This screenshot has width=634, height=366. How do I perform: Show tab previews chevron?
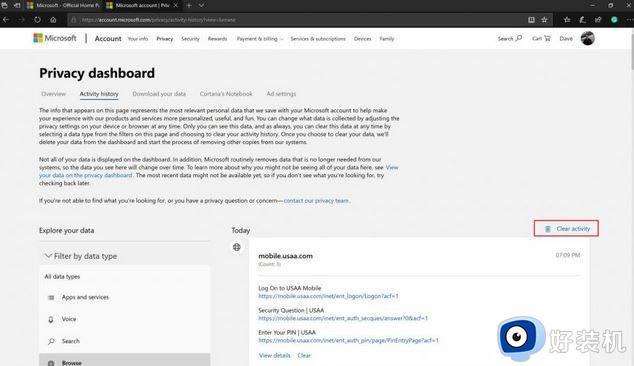click(x=201, y=6)
